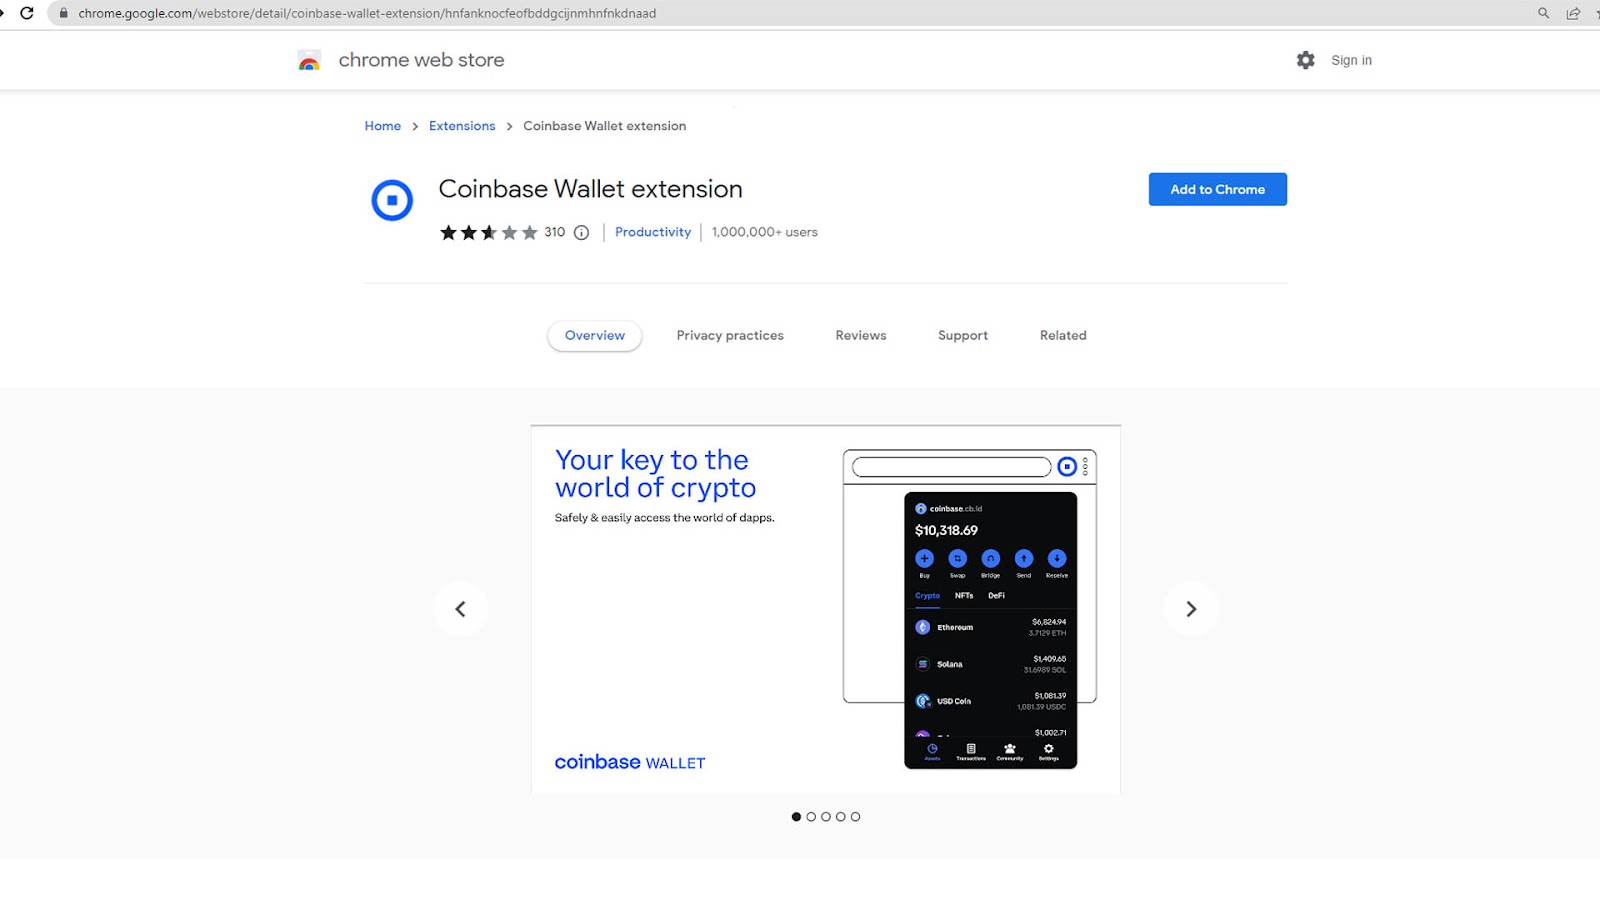Go to the next screenshot with the right arrow
1600x900 pixels.
point(1191,609)
